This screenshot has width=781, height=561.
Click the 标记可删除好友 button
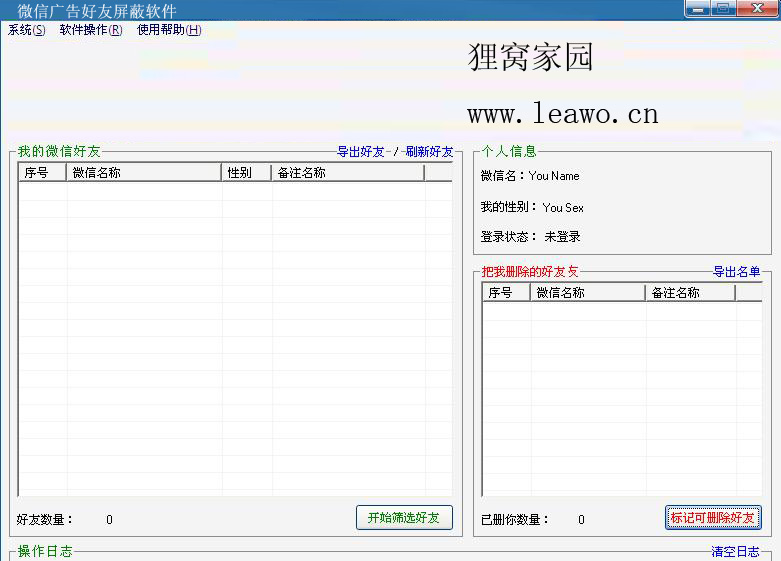713,518
